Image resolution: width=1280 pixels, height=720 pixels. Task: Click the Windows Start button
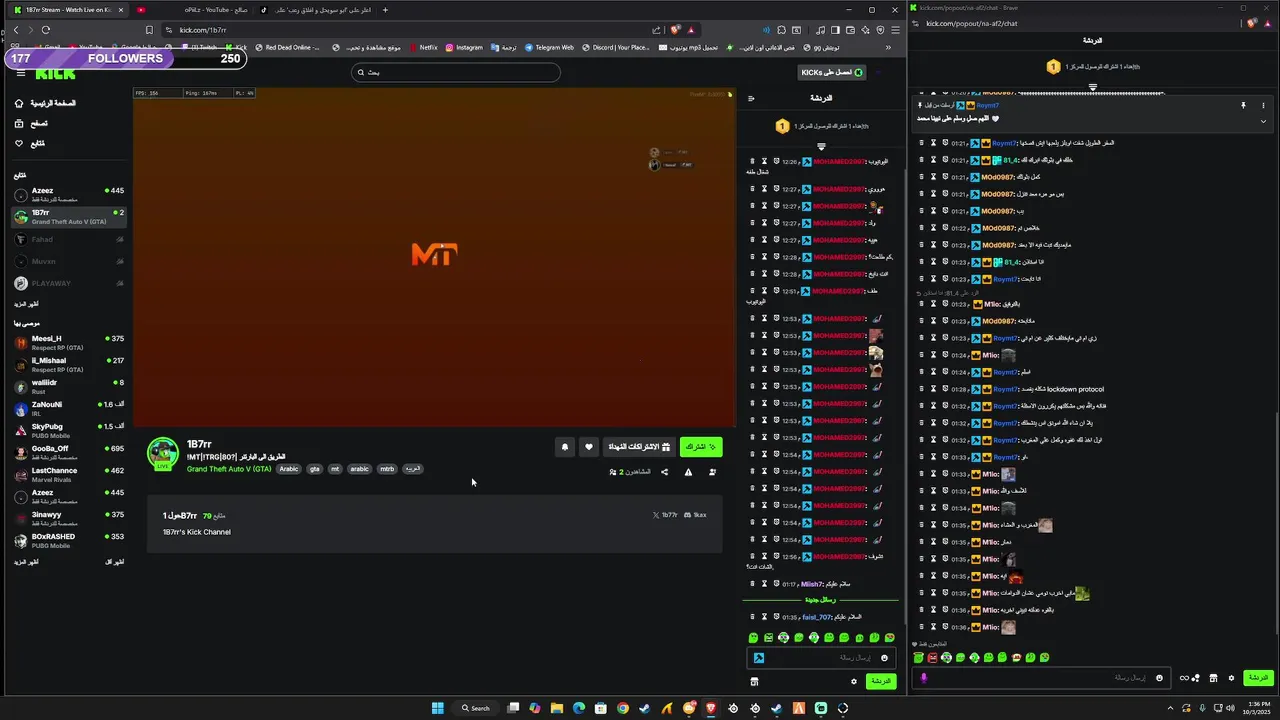click(x=437, y=708)
